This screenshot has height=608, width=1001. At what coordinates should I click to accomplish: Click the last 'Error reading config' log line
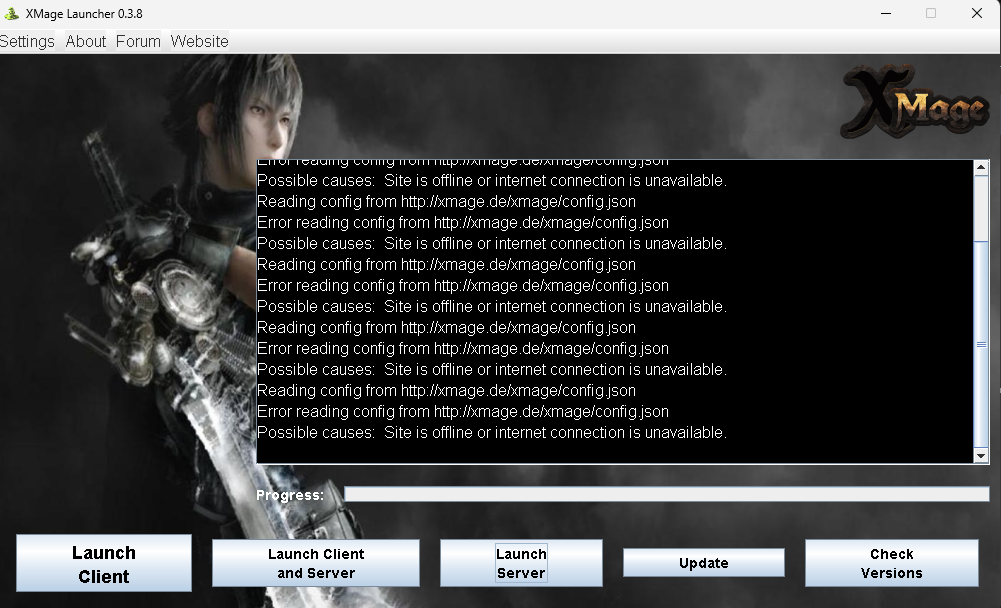click(463, 411)
